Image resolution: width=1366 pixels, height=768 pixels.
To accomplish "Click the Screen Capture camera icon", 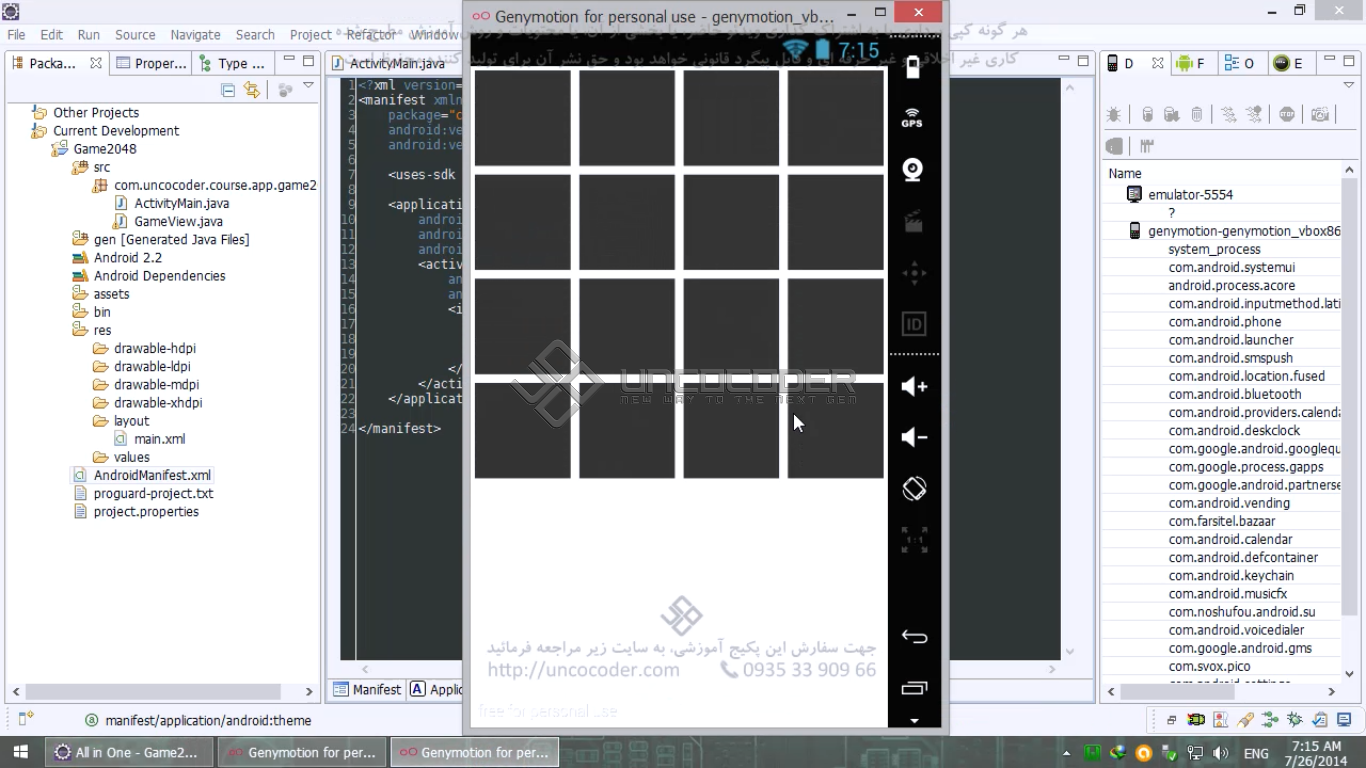I will point(1320,115).
